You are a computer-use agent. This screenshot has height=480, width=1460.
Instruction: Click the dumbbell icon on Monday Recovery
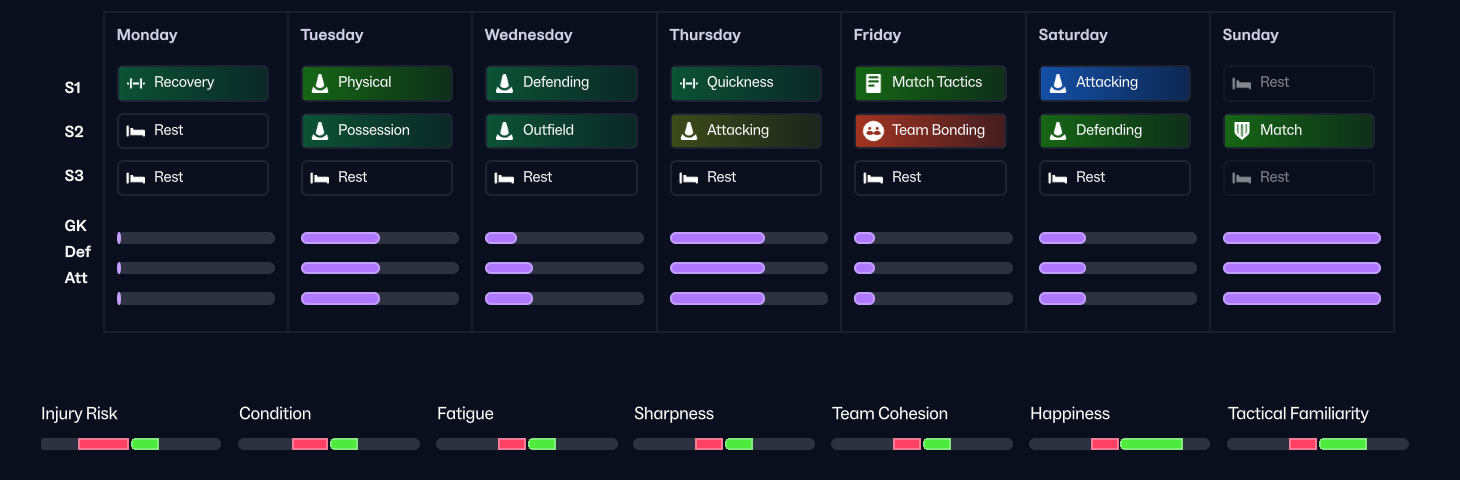pyautogui.click(x=136, y=83)
